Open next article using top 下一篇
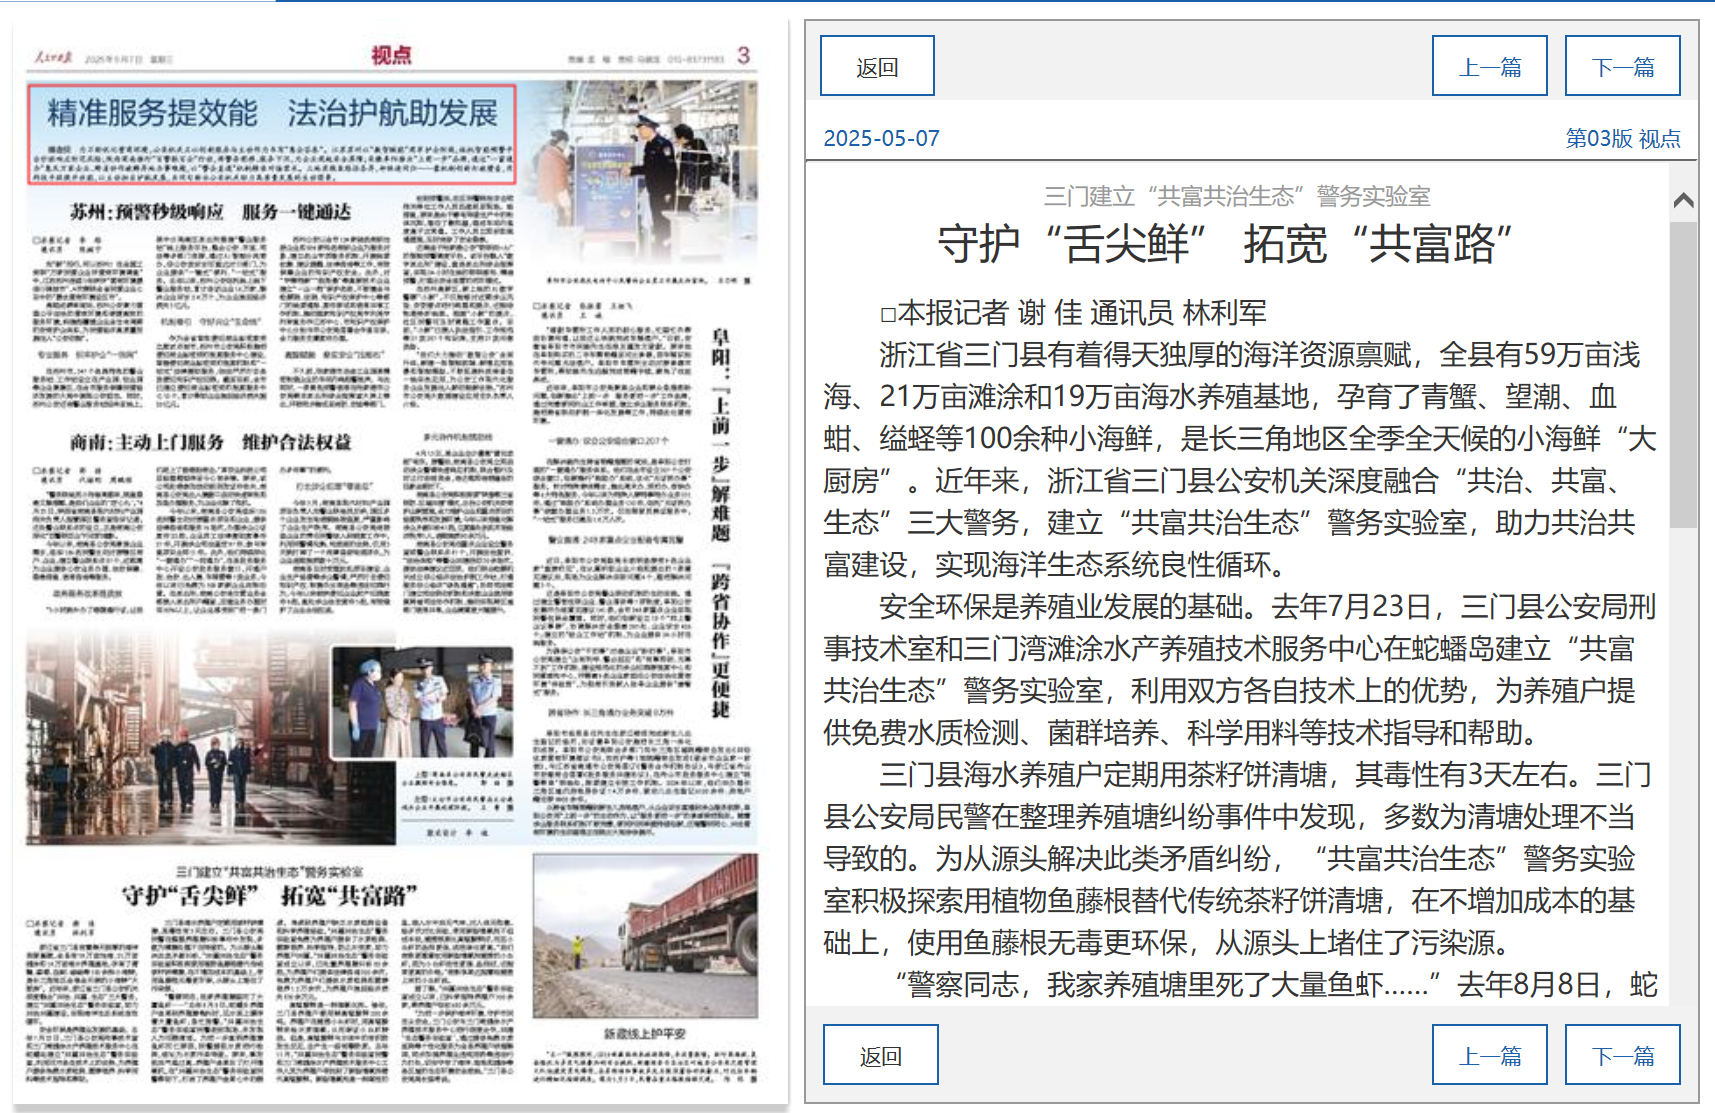The image size is (1715, 1113). point(1622,66)
